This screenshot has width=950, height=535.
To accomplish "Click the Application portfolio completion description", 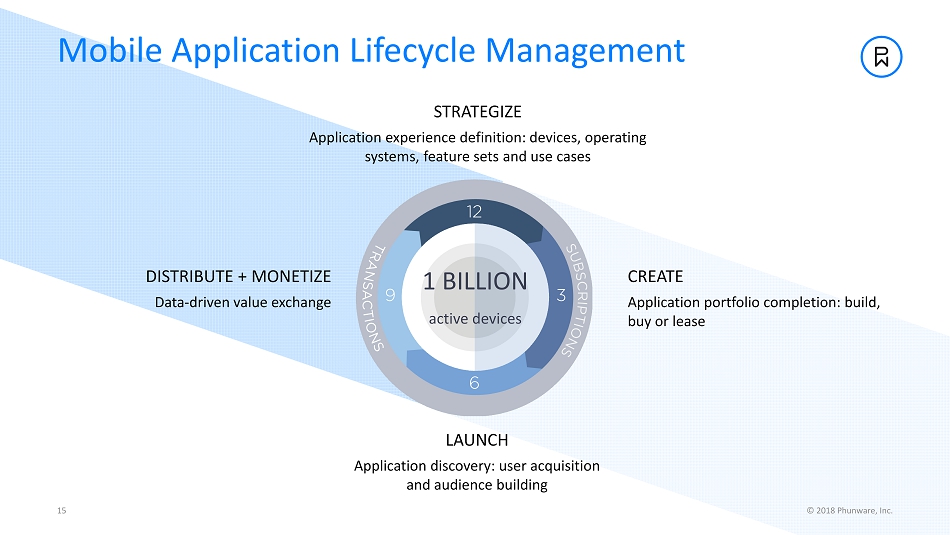I will 753,311.
